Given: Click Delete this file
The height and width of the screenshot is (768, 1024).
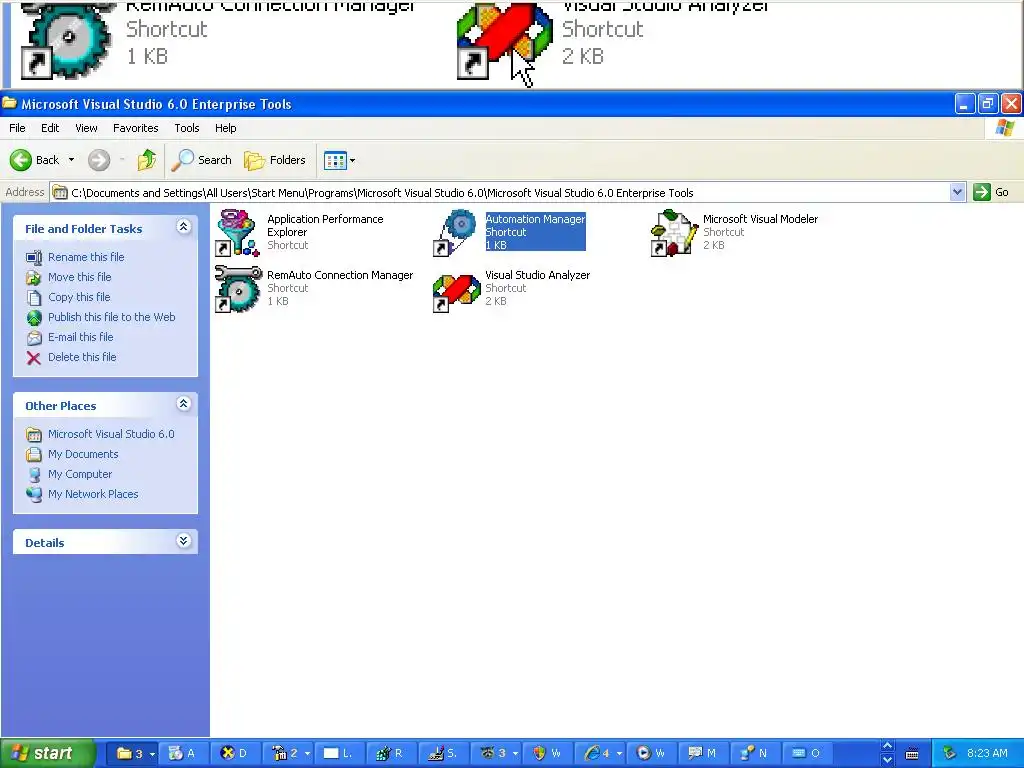Looking at the screenshot, I should point(82,357).
